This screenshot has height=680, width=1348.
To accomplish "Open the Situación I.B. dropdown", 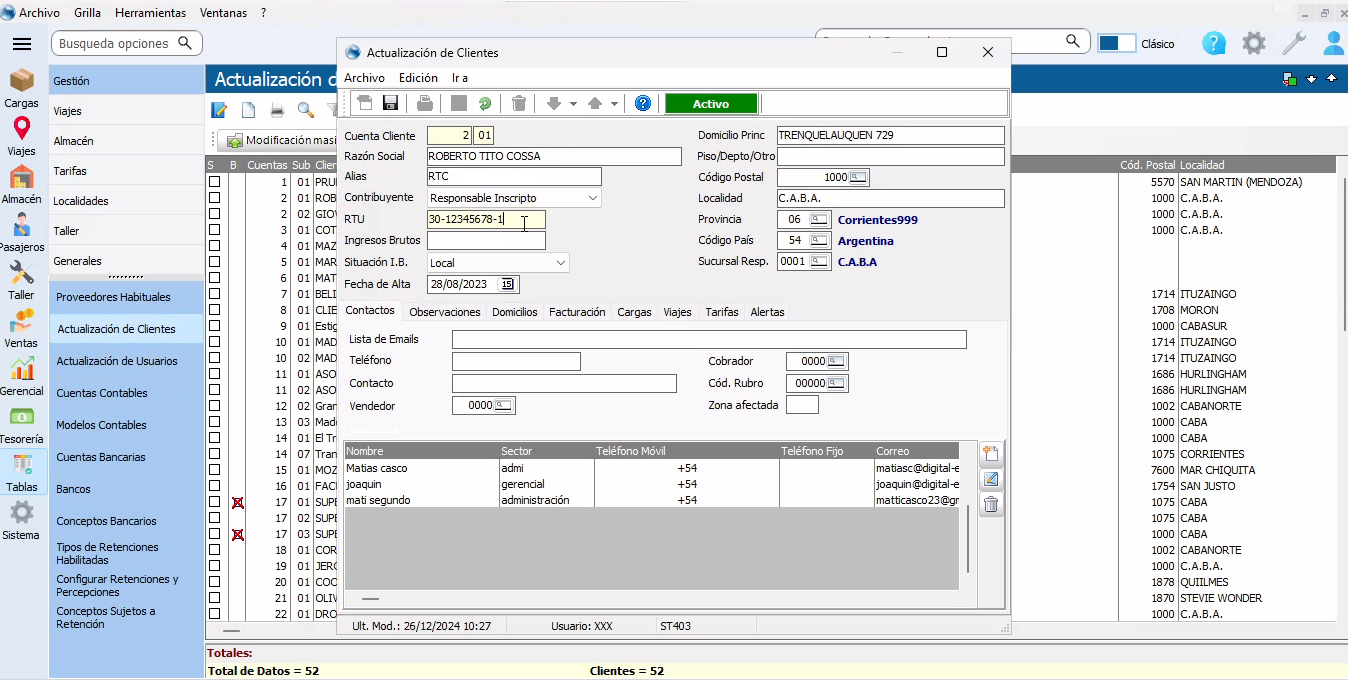I will point(560,263).
